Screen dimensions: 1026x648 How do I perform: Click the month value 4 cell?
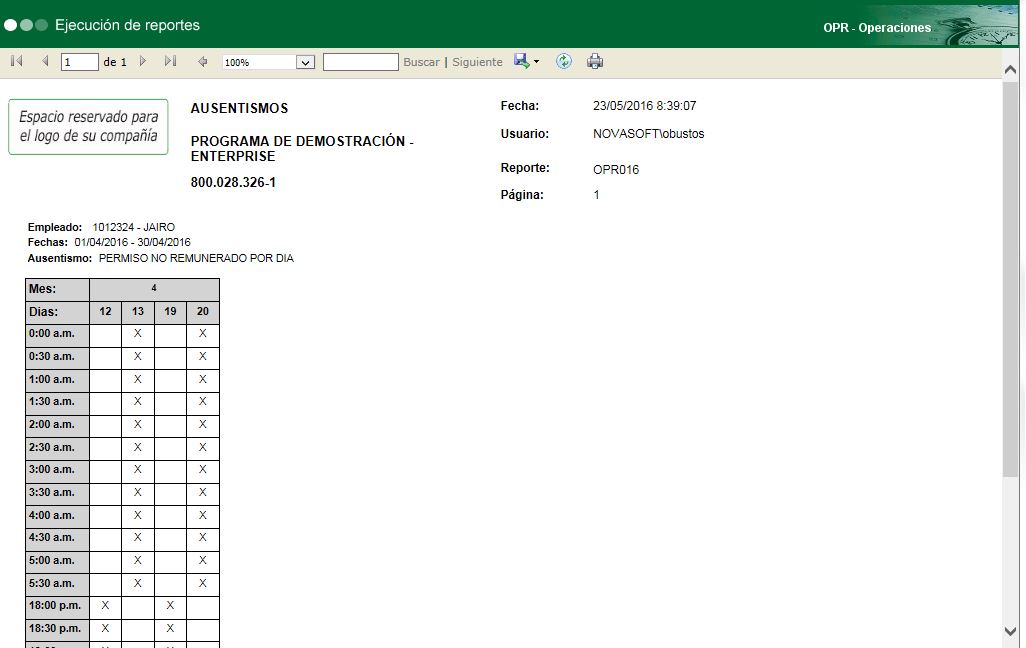point(154,289)
